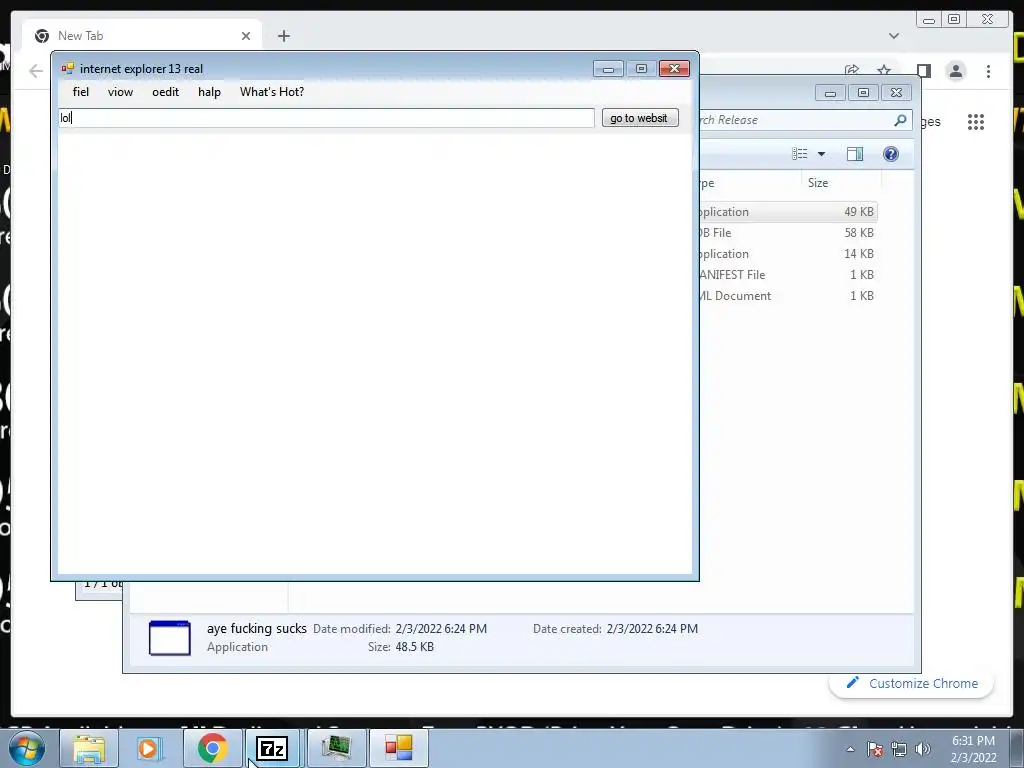Open the network tray icon
Image resolution: width=1024 pixels, height=768 pixels.
[899, 749]
